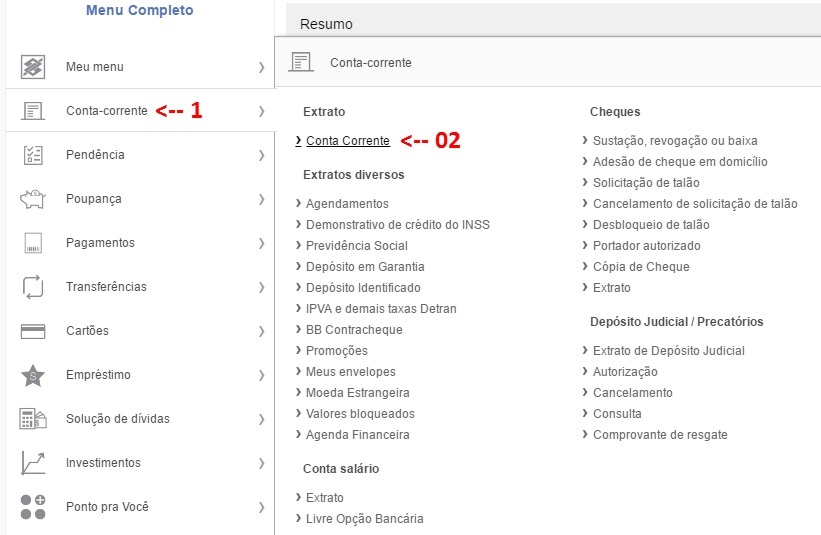
Task: Click the Pagamentos barcode icon
Action: click(33, 243)
